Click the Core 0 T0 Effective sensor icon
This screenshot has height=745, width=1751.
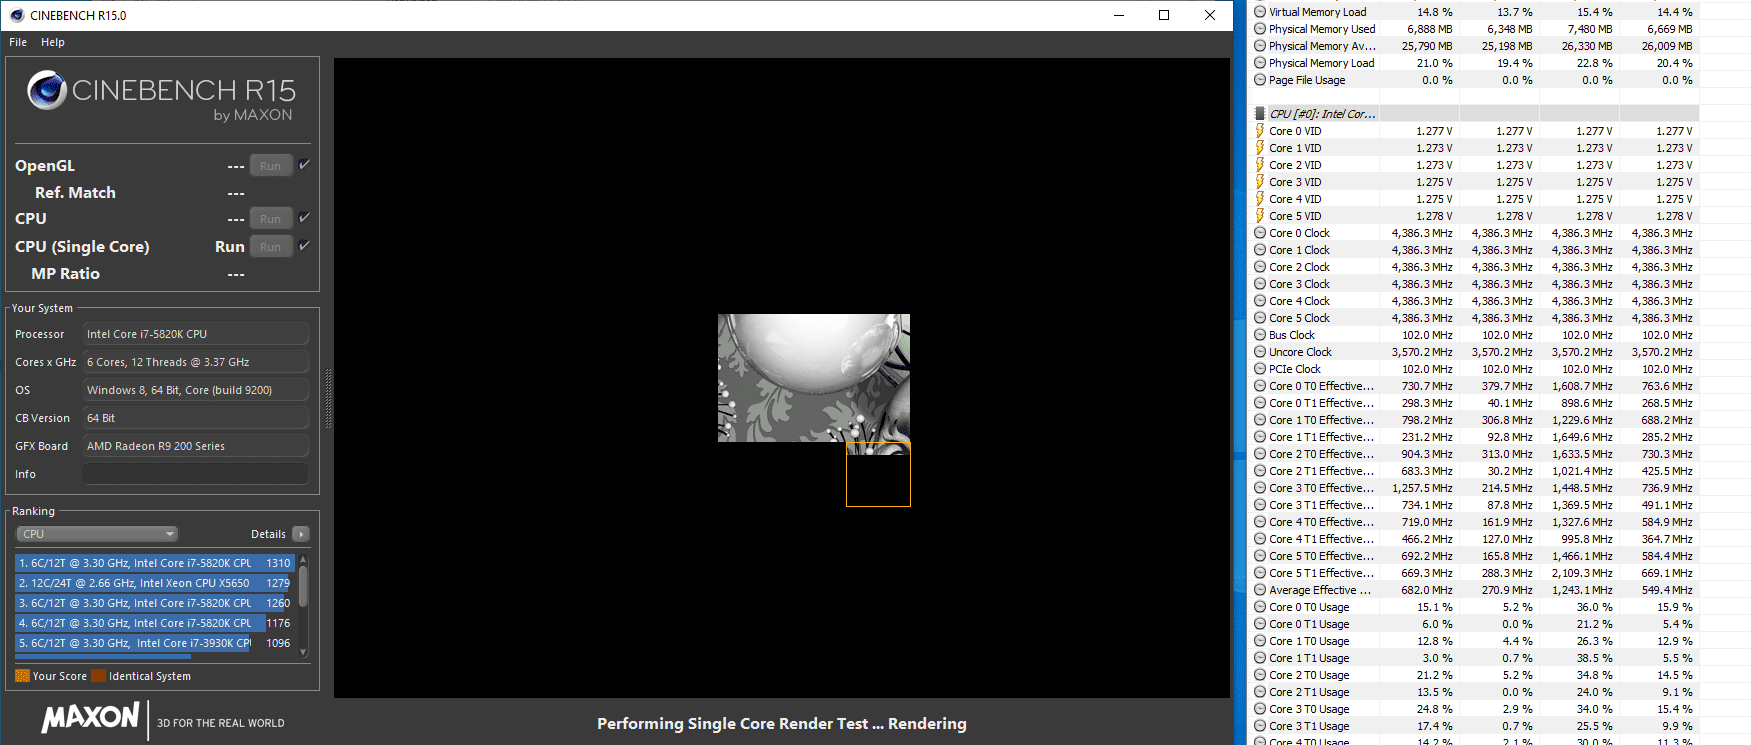[1260, 386]
